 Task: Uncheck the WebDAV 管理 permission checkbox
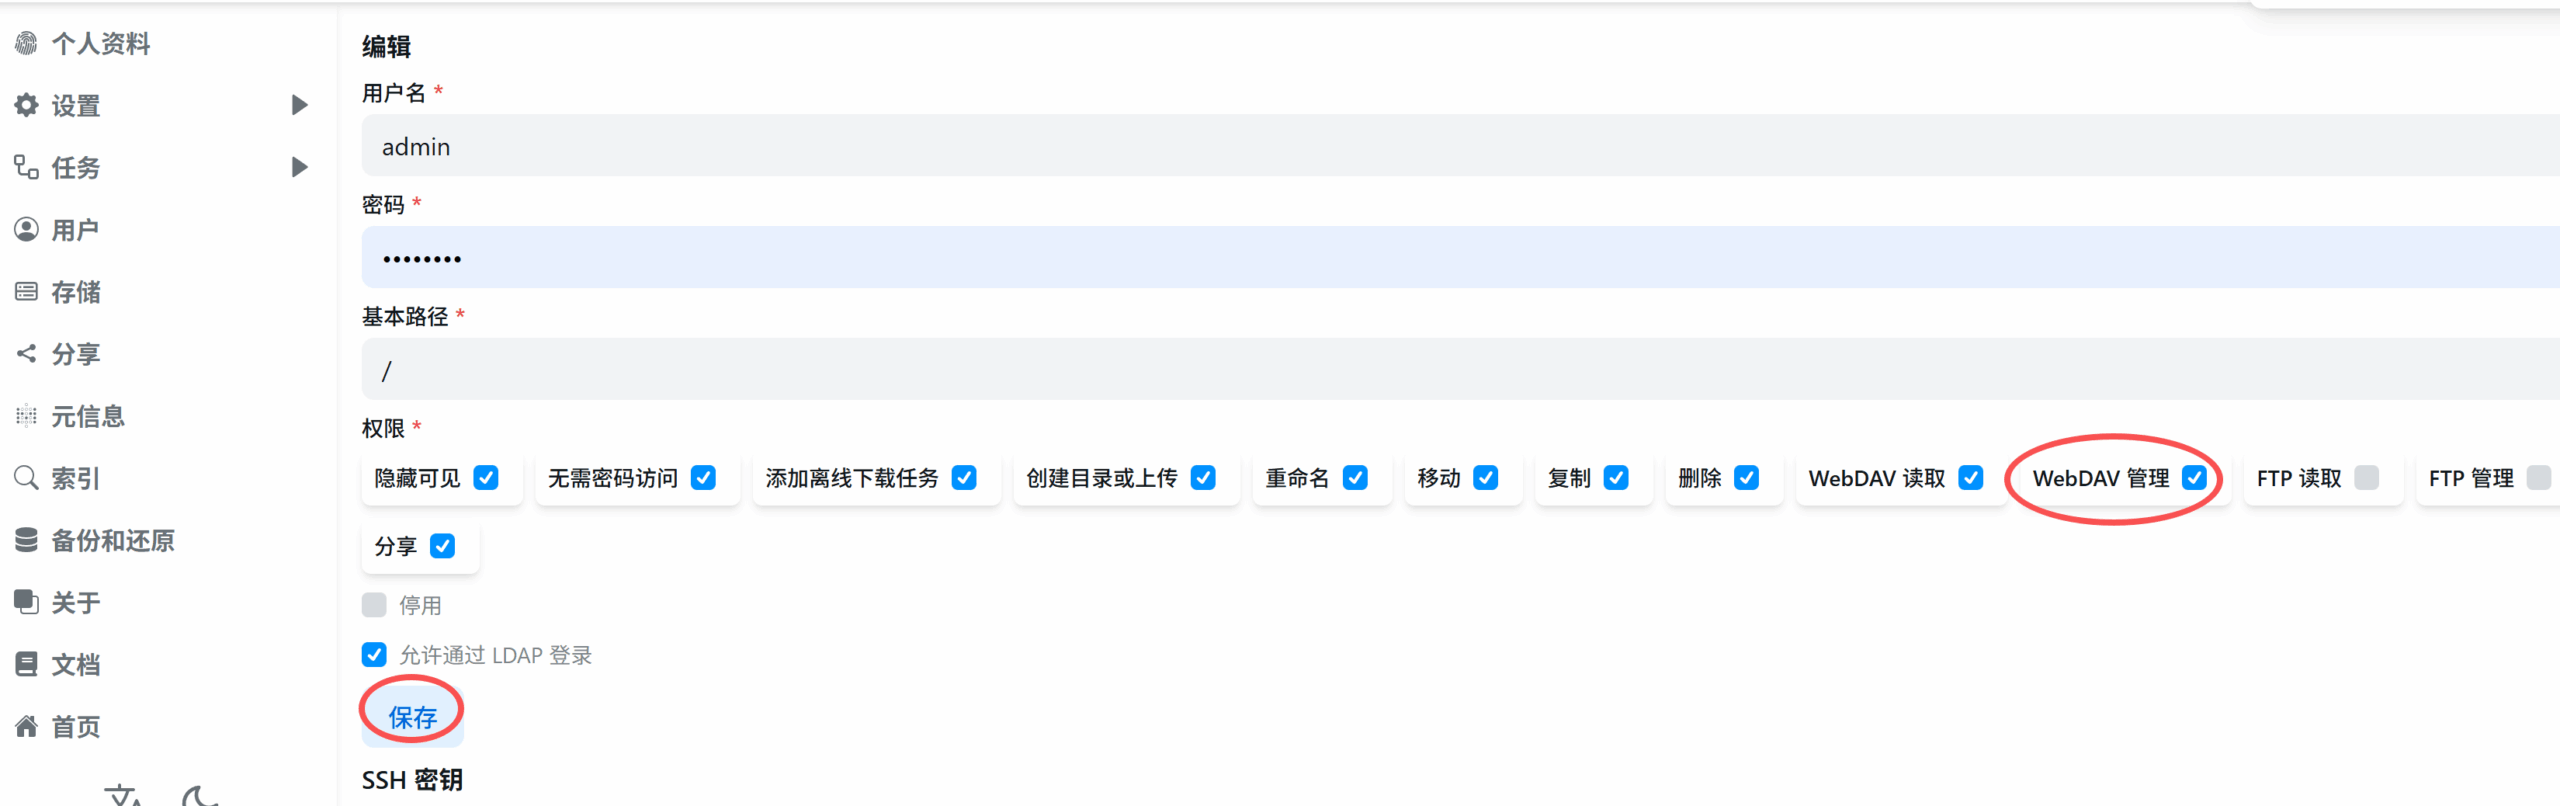(x=2194, y=478)
